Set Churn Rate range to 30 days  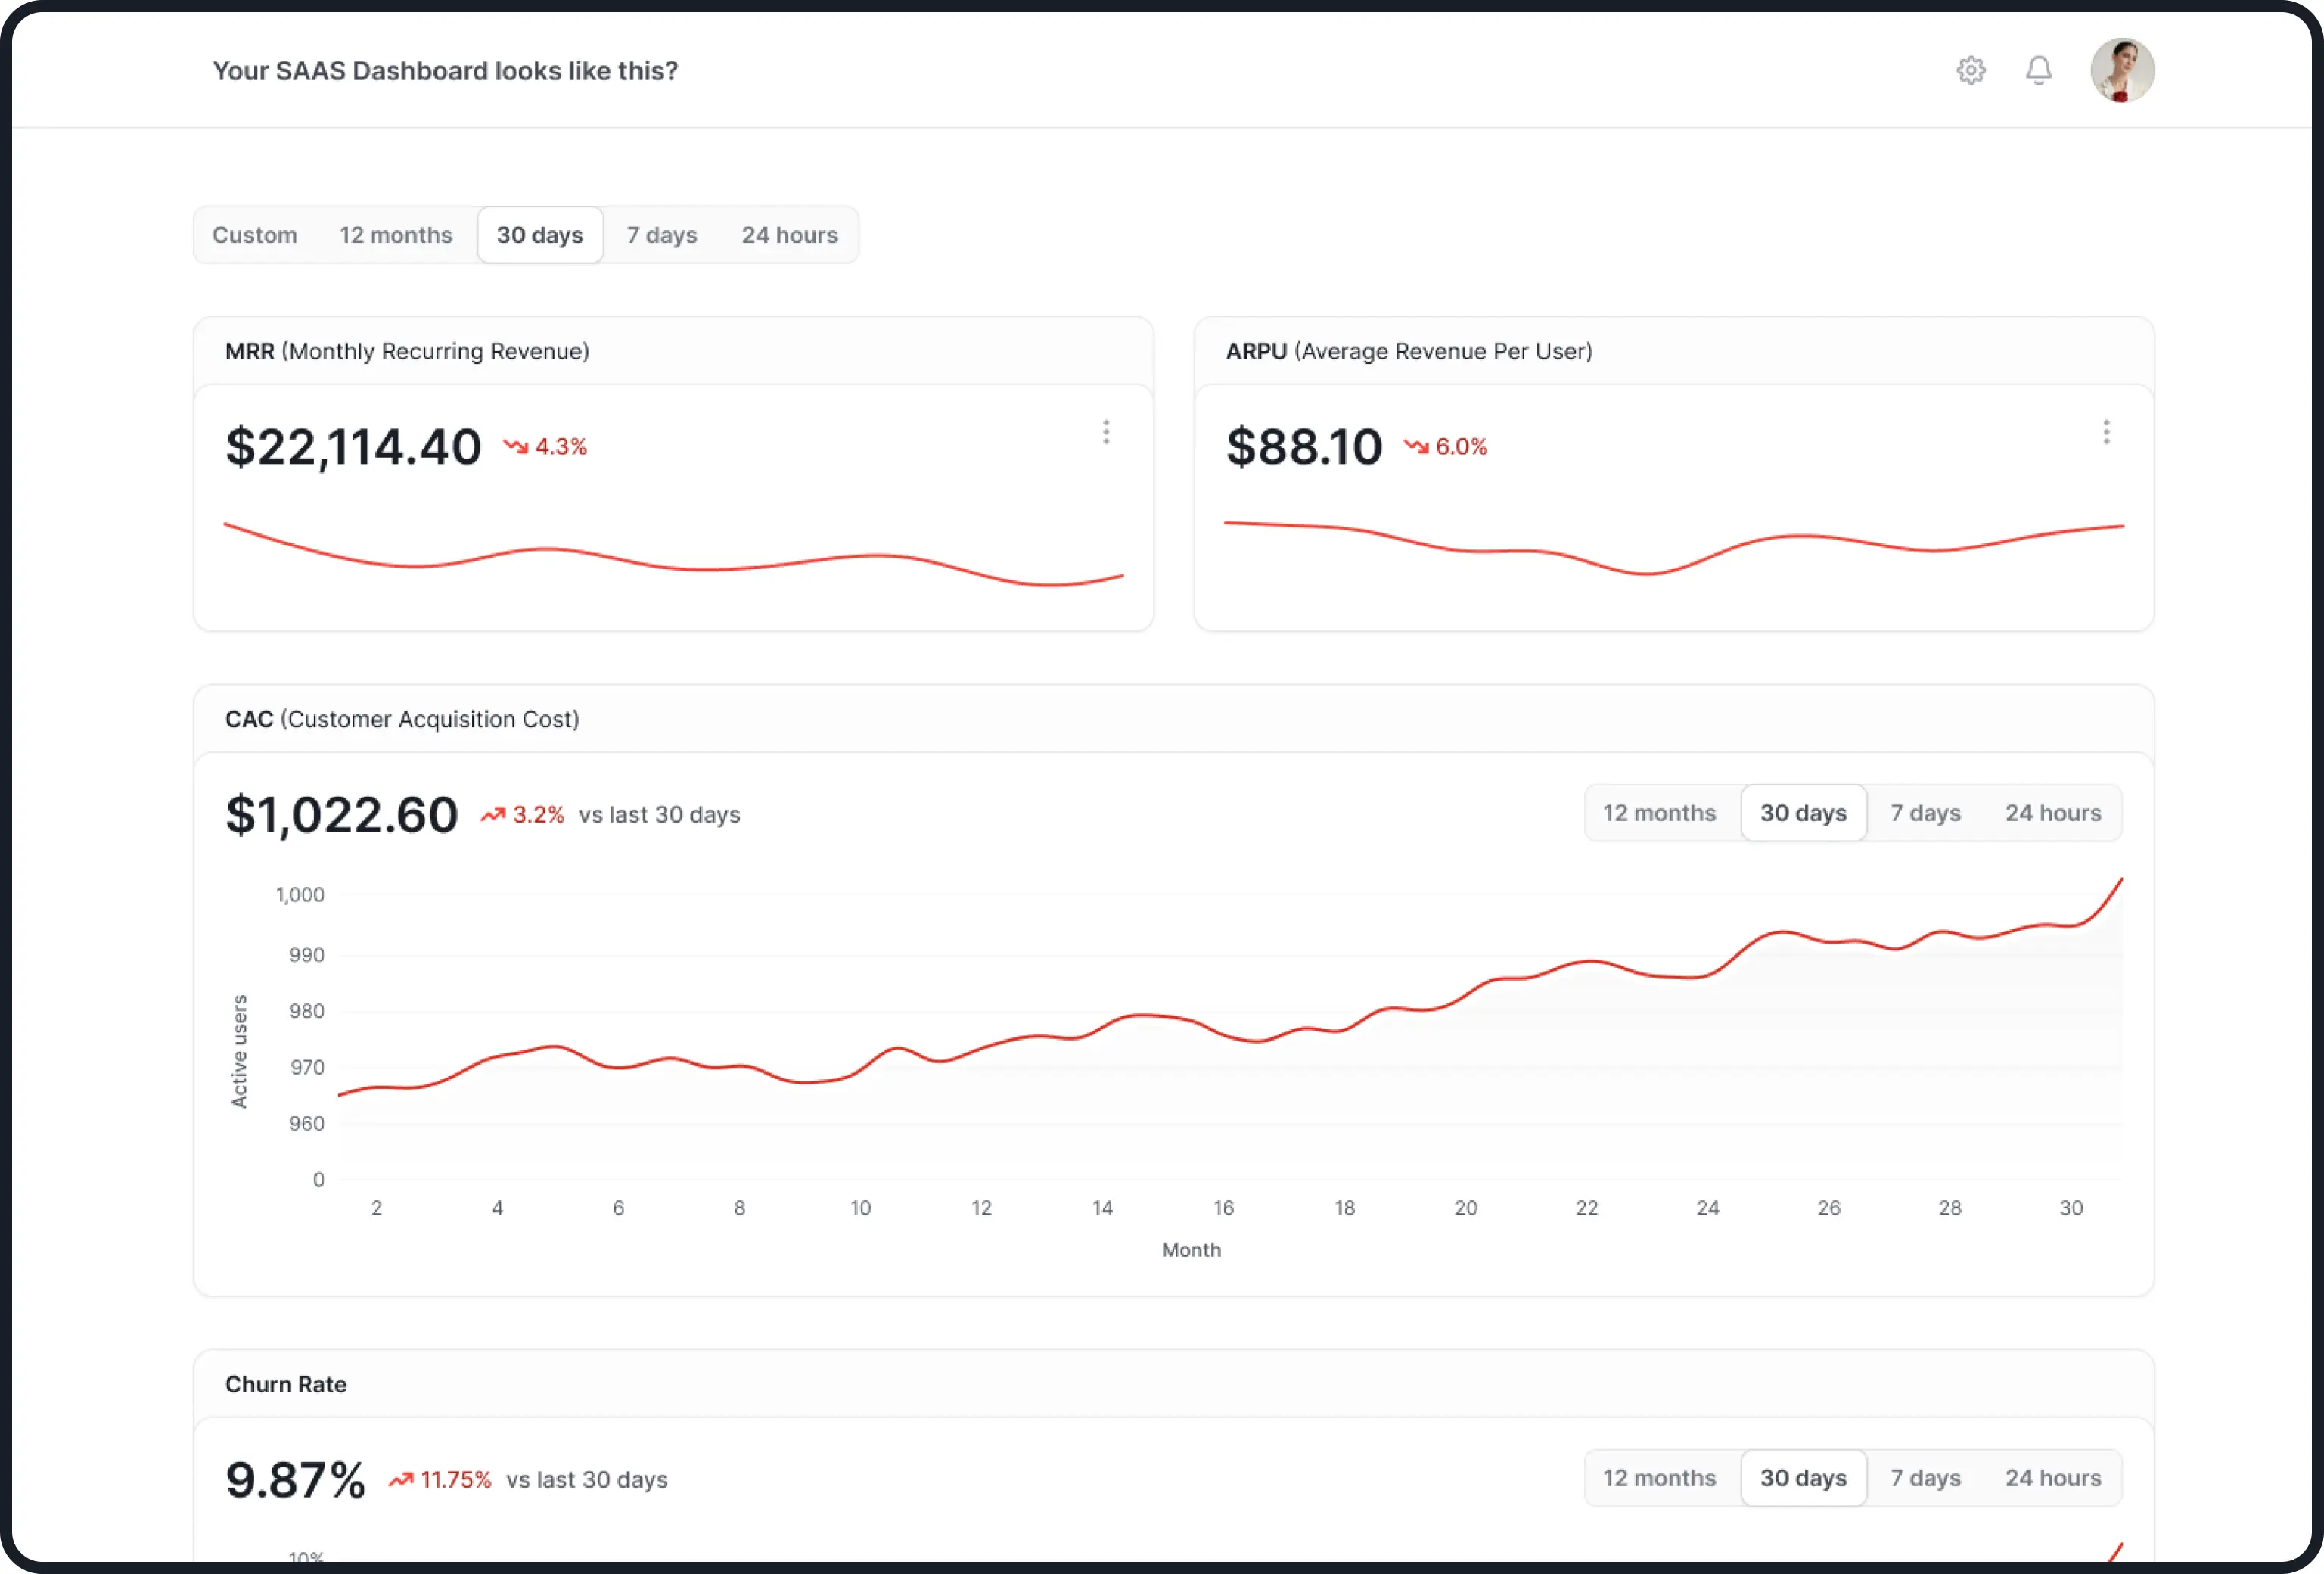point(1804,1478)
